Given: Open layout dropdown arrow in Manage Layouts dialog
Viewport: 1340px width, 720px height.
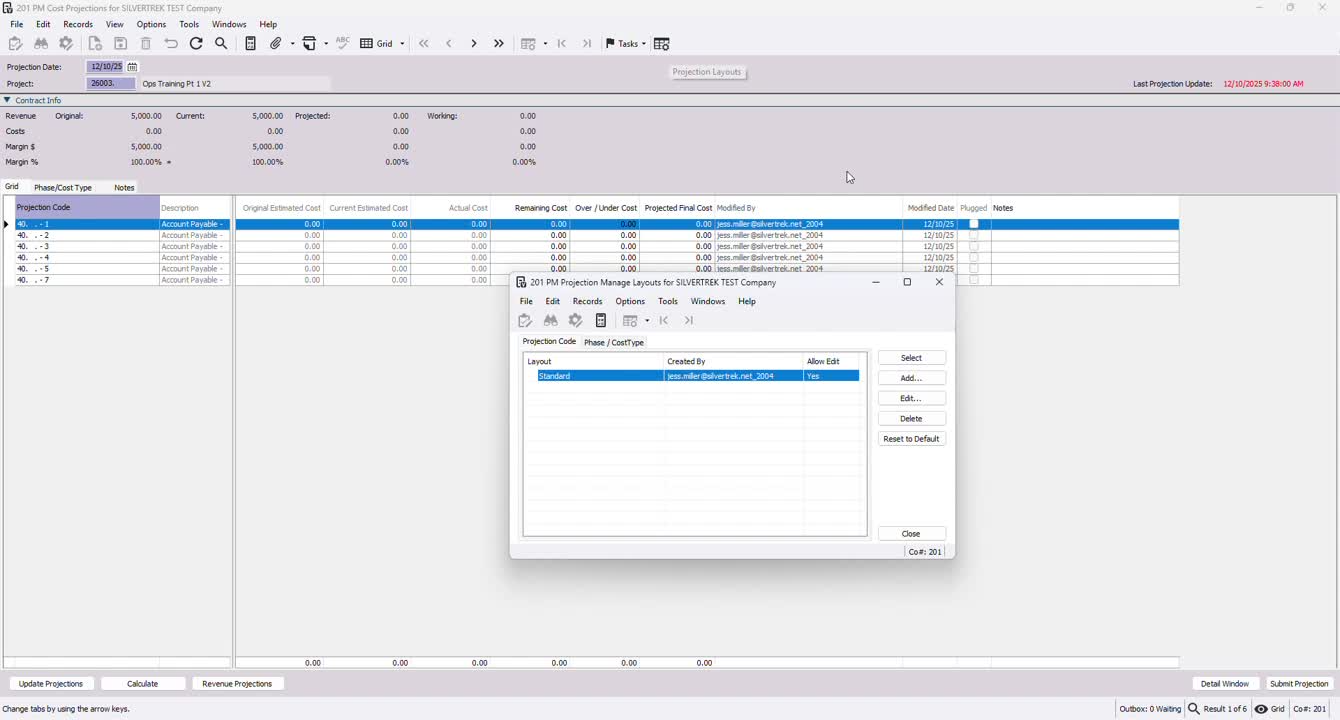Looking at the screenshot, I should 647,321.
